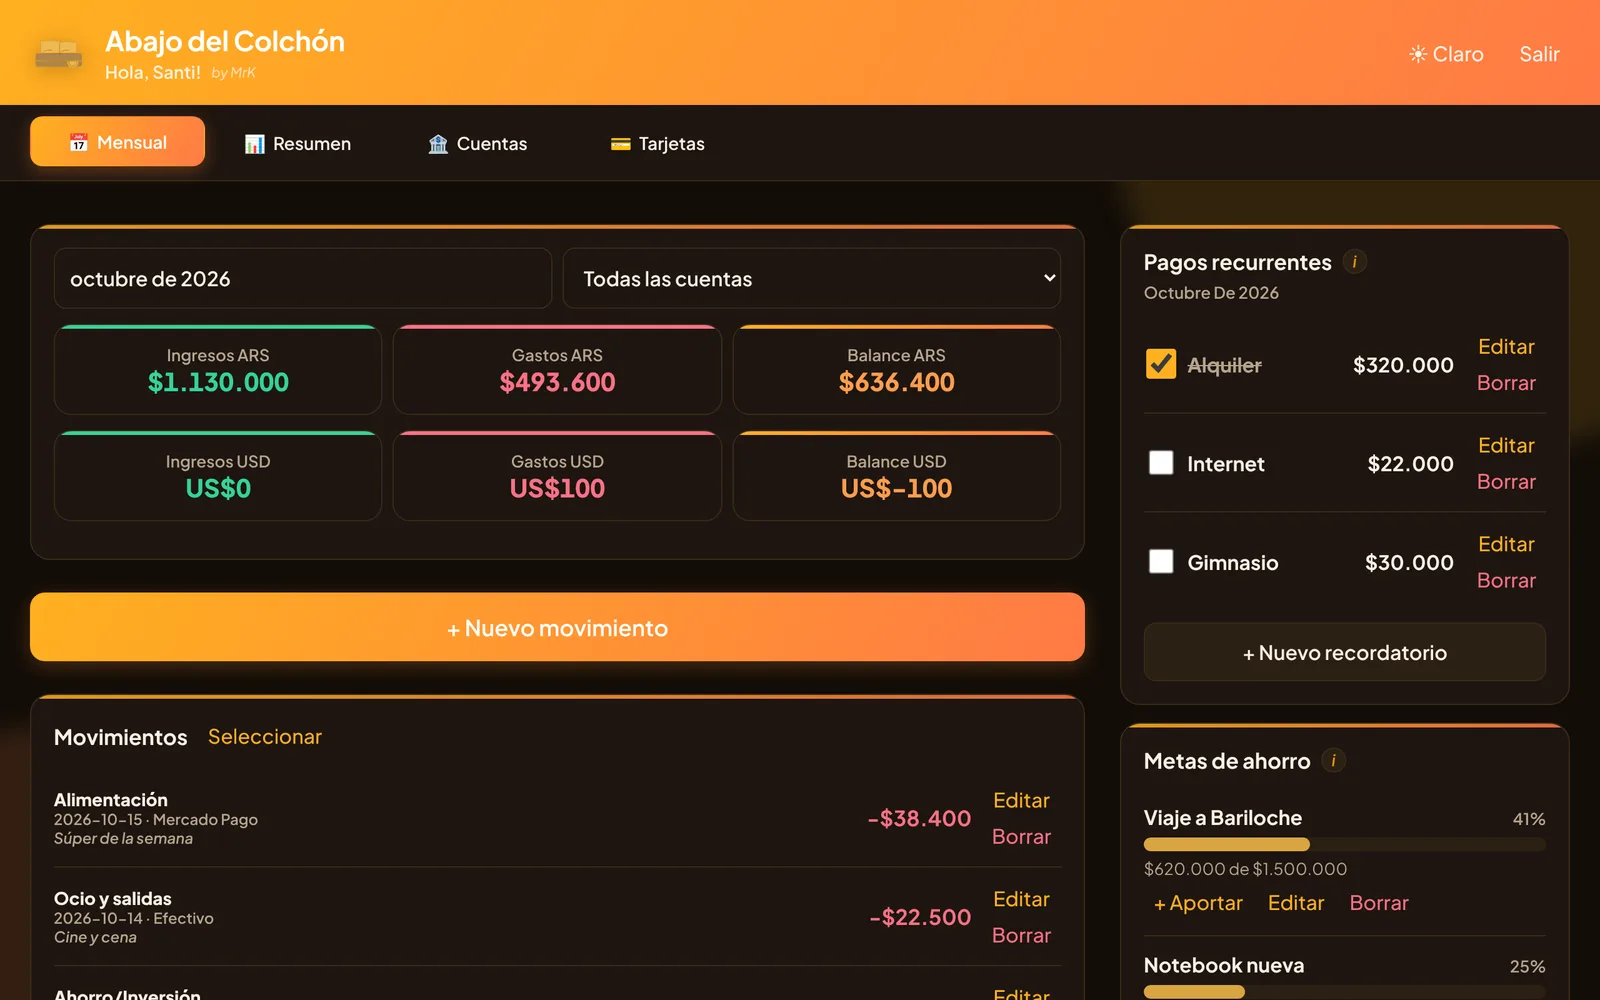1600x1000 pixels.
Task: Click the Balance ARS $636.400 card
Action: click(x=897, y=370)
